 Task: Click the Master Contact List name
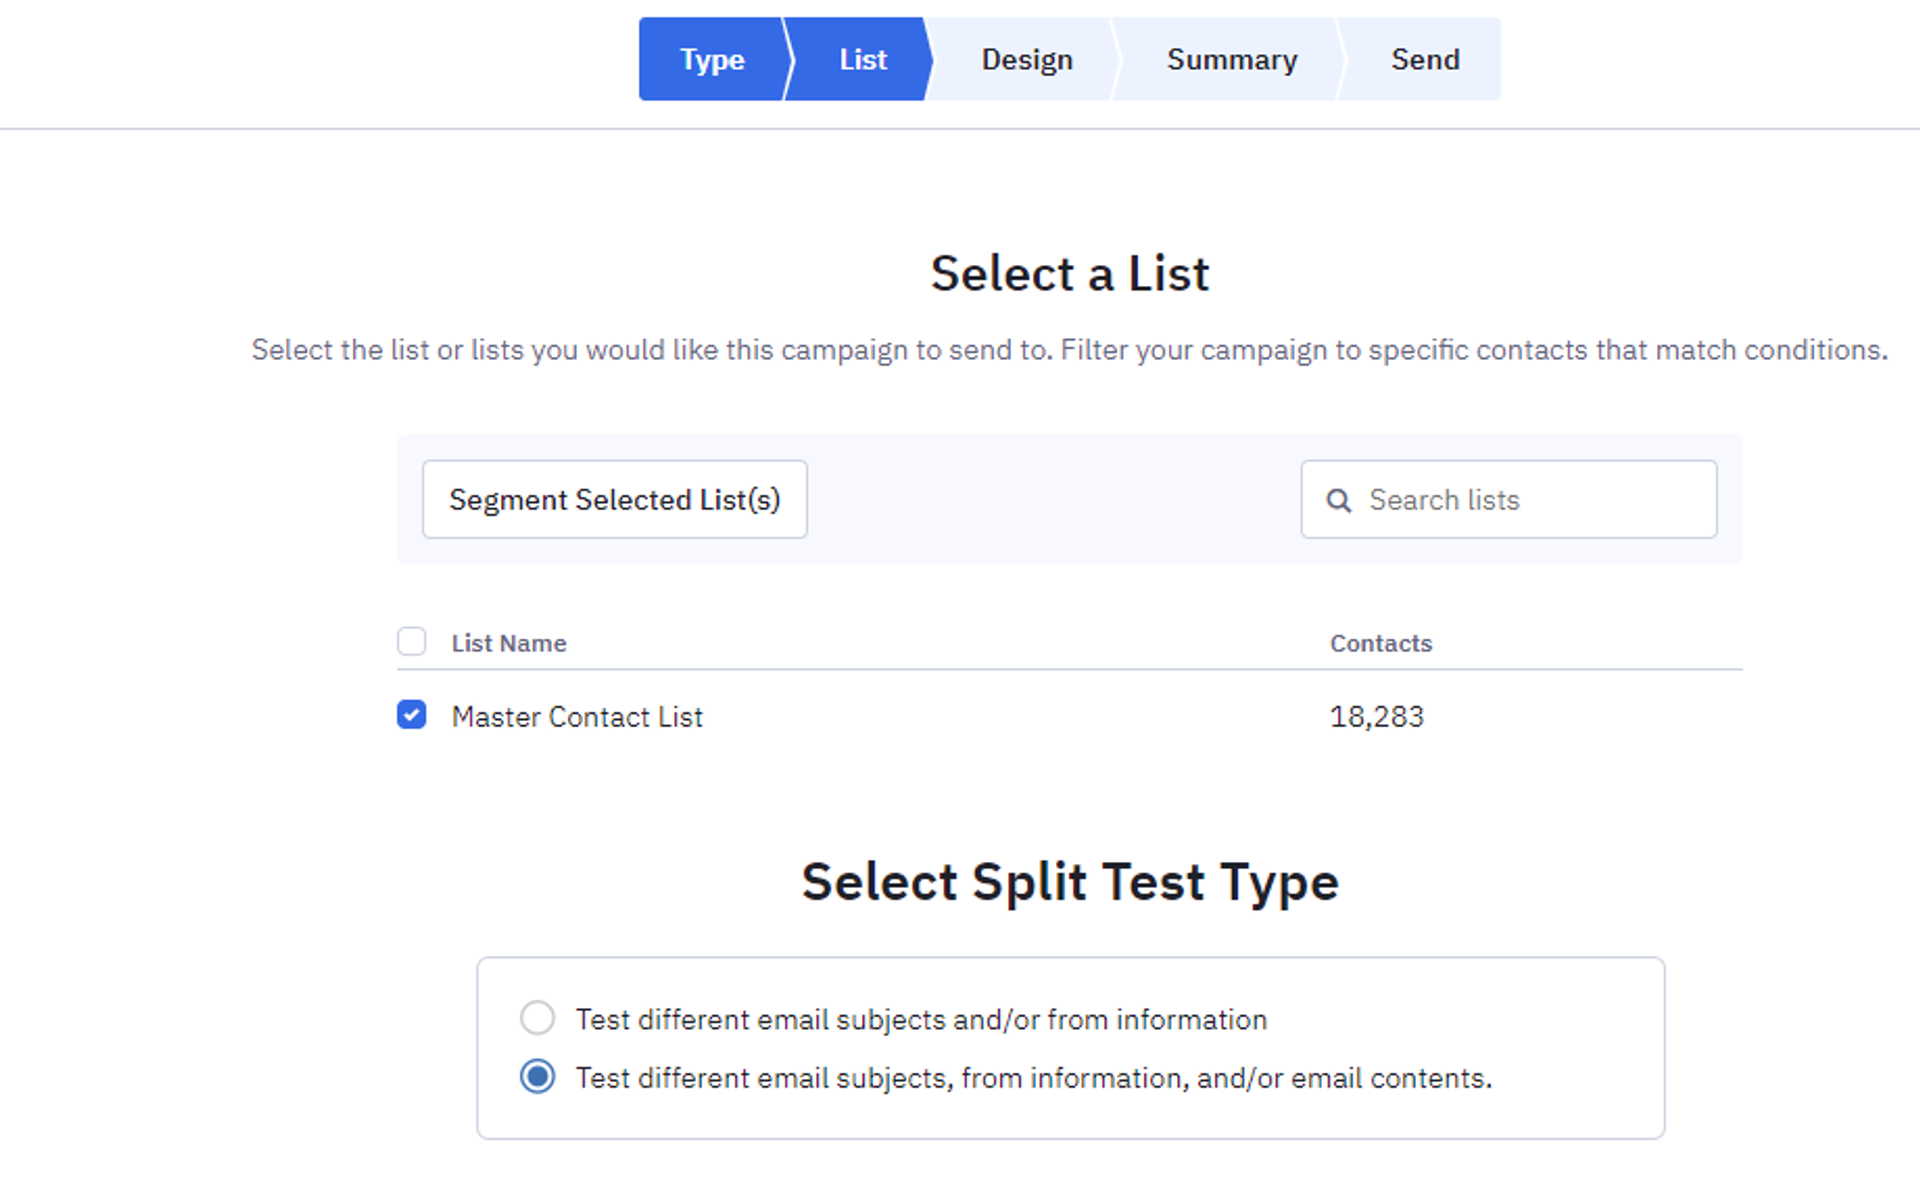coord(578,716)
